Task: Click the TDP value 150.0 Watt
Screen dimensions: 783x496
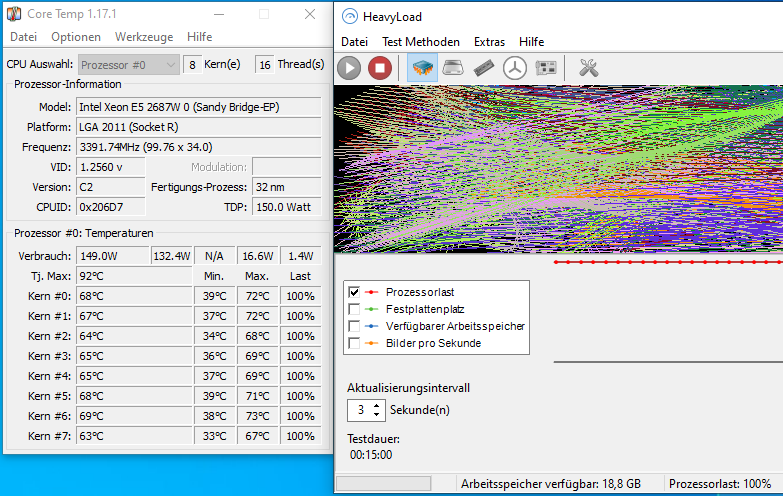Action: [287, 207]
